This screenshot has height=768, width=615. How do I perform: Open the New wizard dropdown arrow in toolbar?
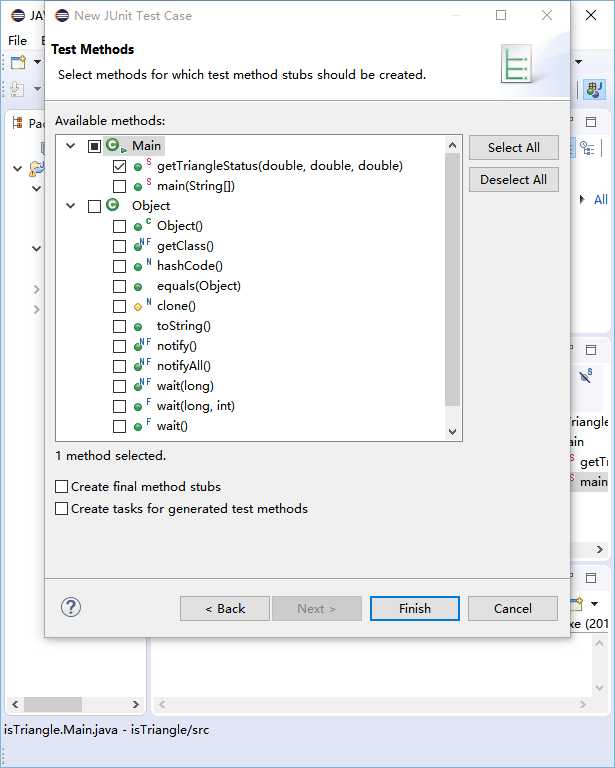click(37, 62)
